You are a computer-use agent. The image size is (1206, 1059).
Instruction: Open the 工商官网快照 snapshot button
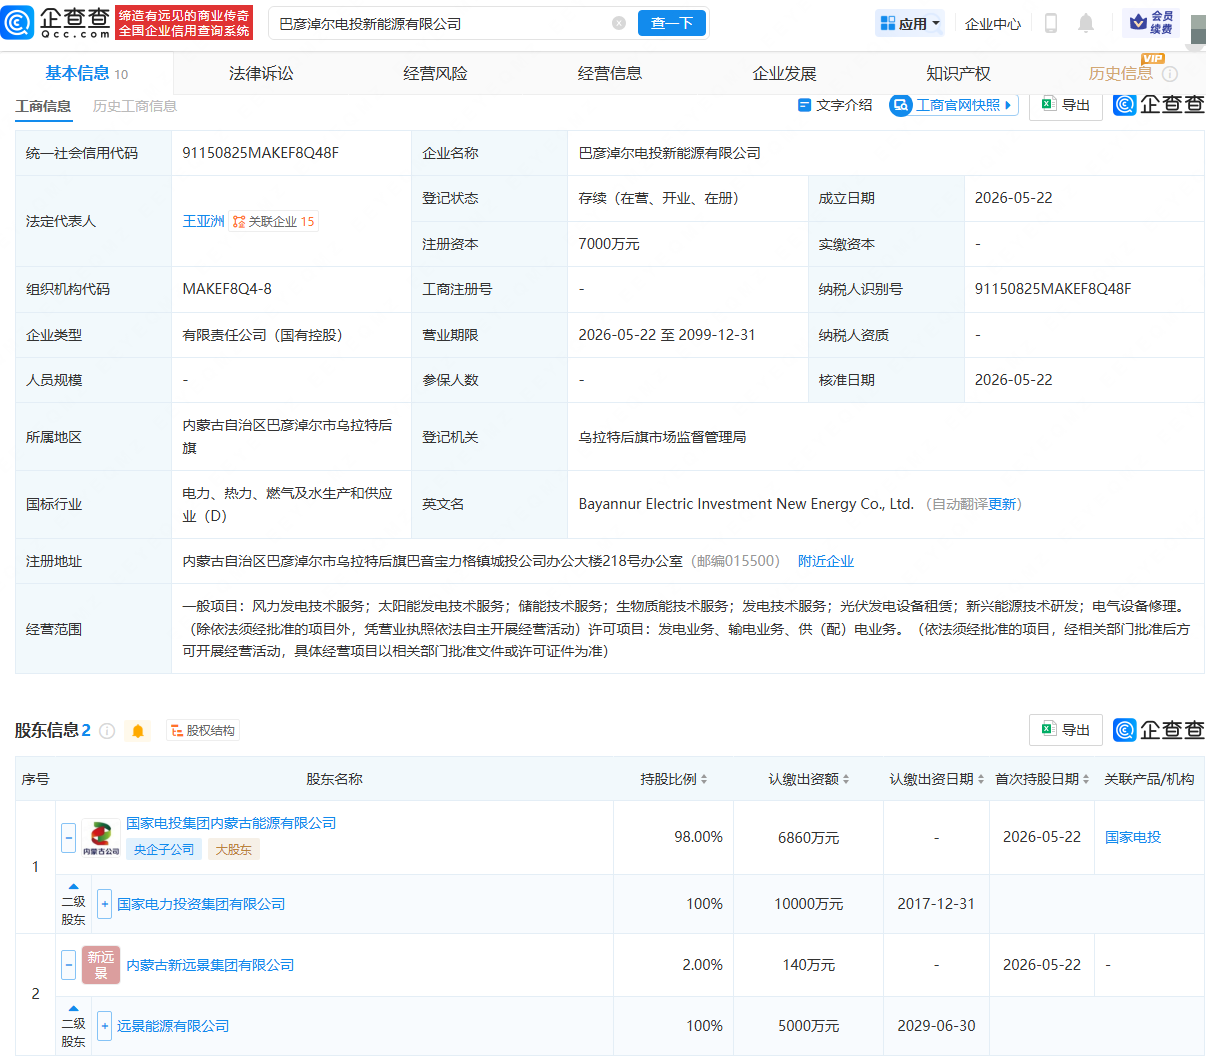[954, 105]
